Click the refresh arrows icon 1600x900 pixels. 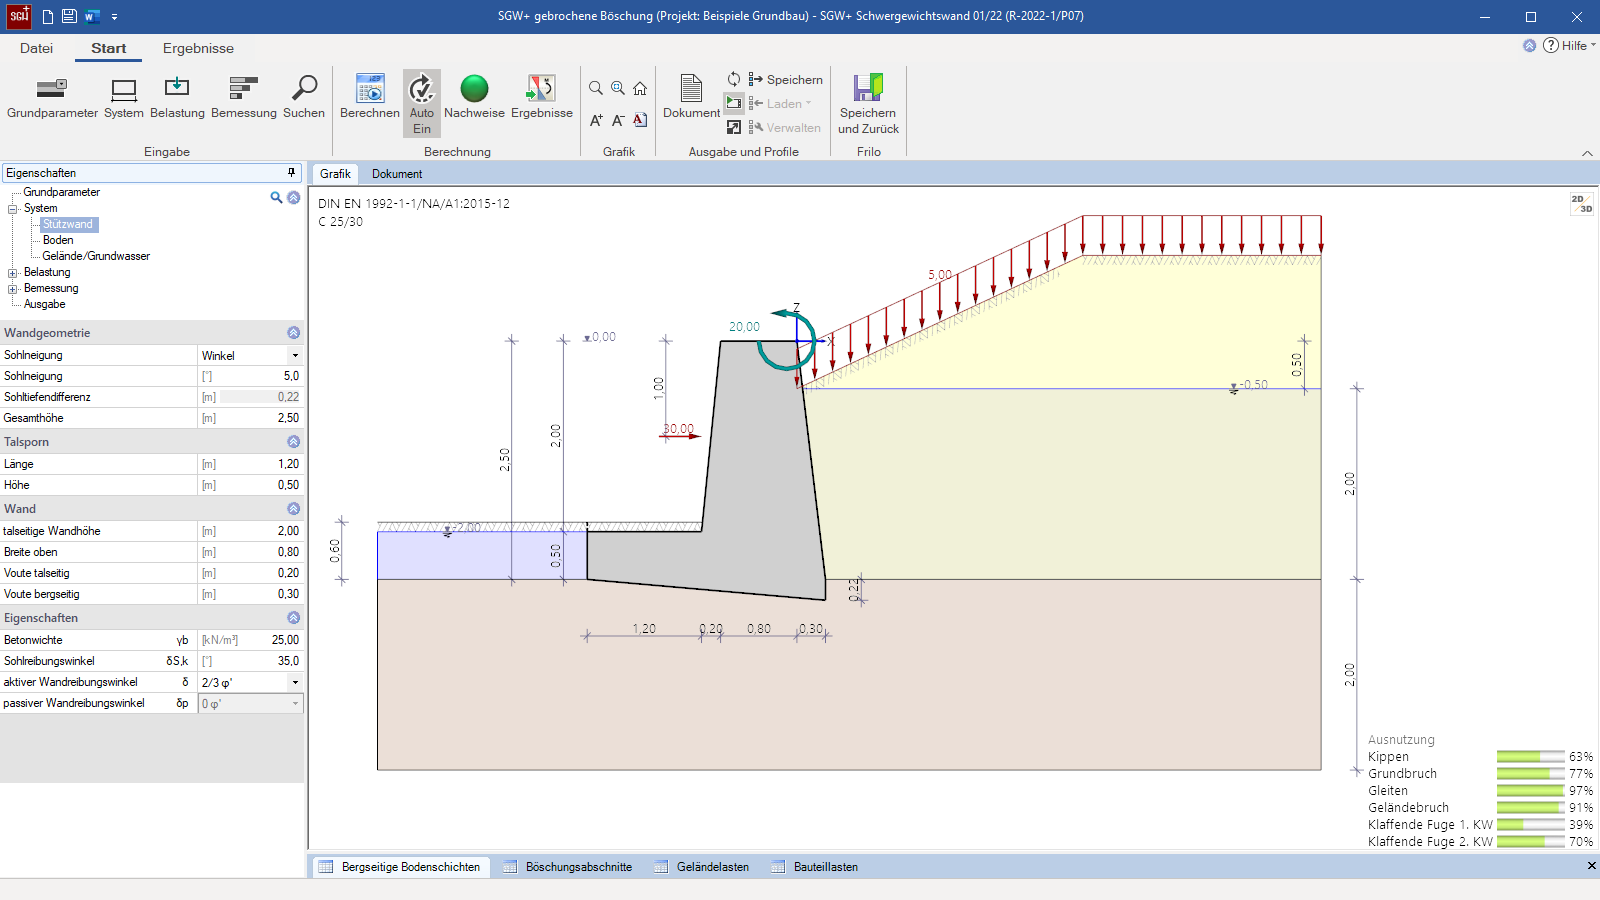tap(734, 79)
